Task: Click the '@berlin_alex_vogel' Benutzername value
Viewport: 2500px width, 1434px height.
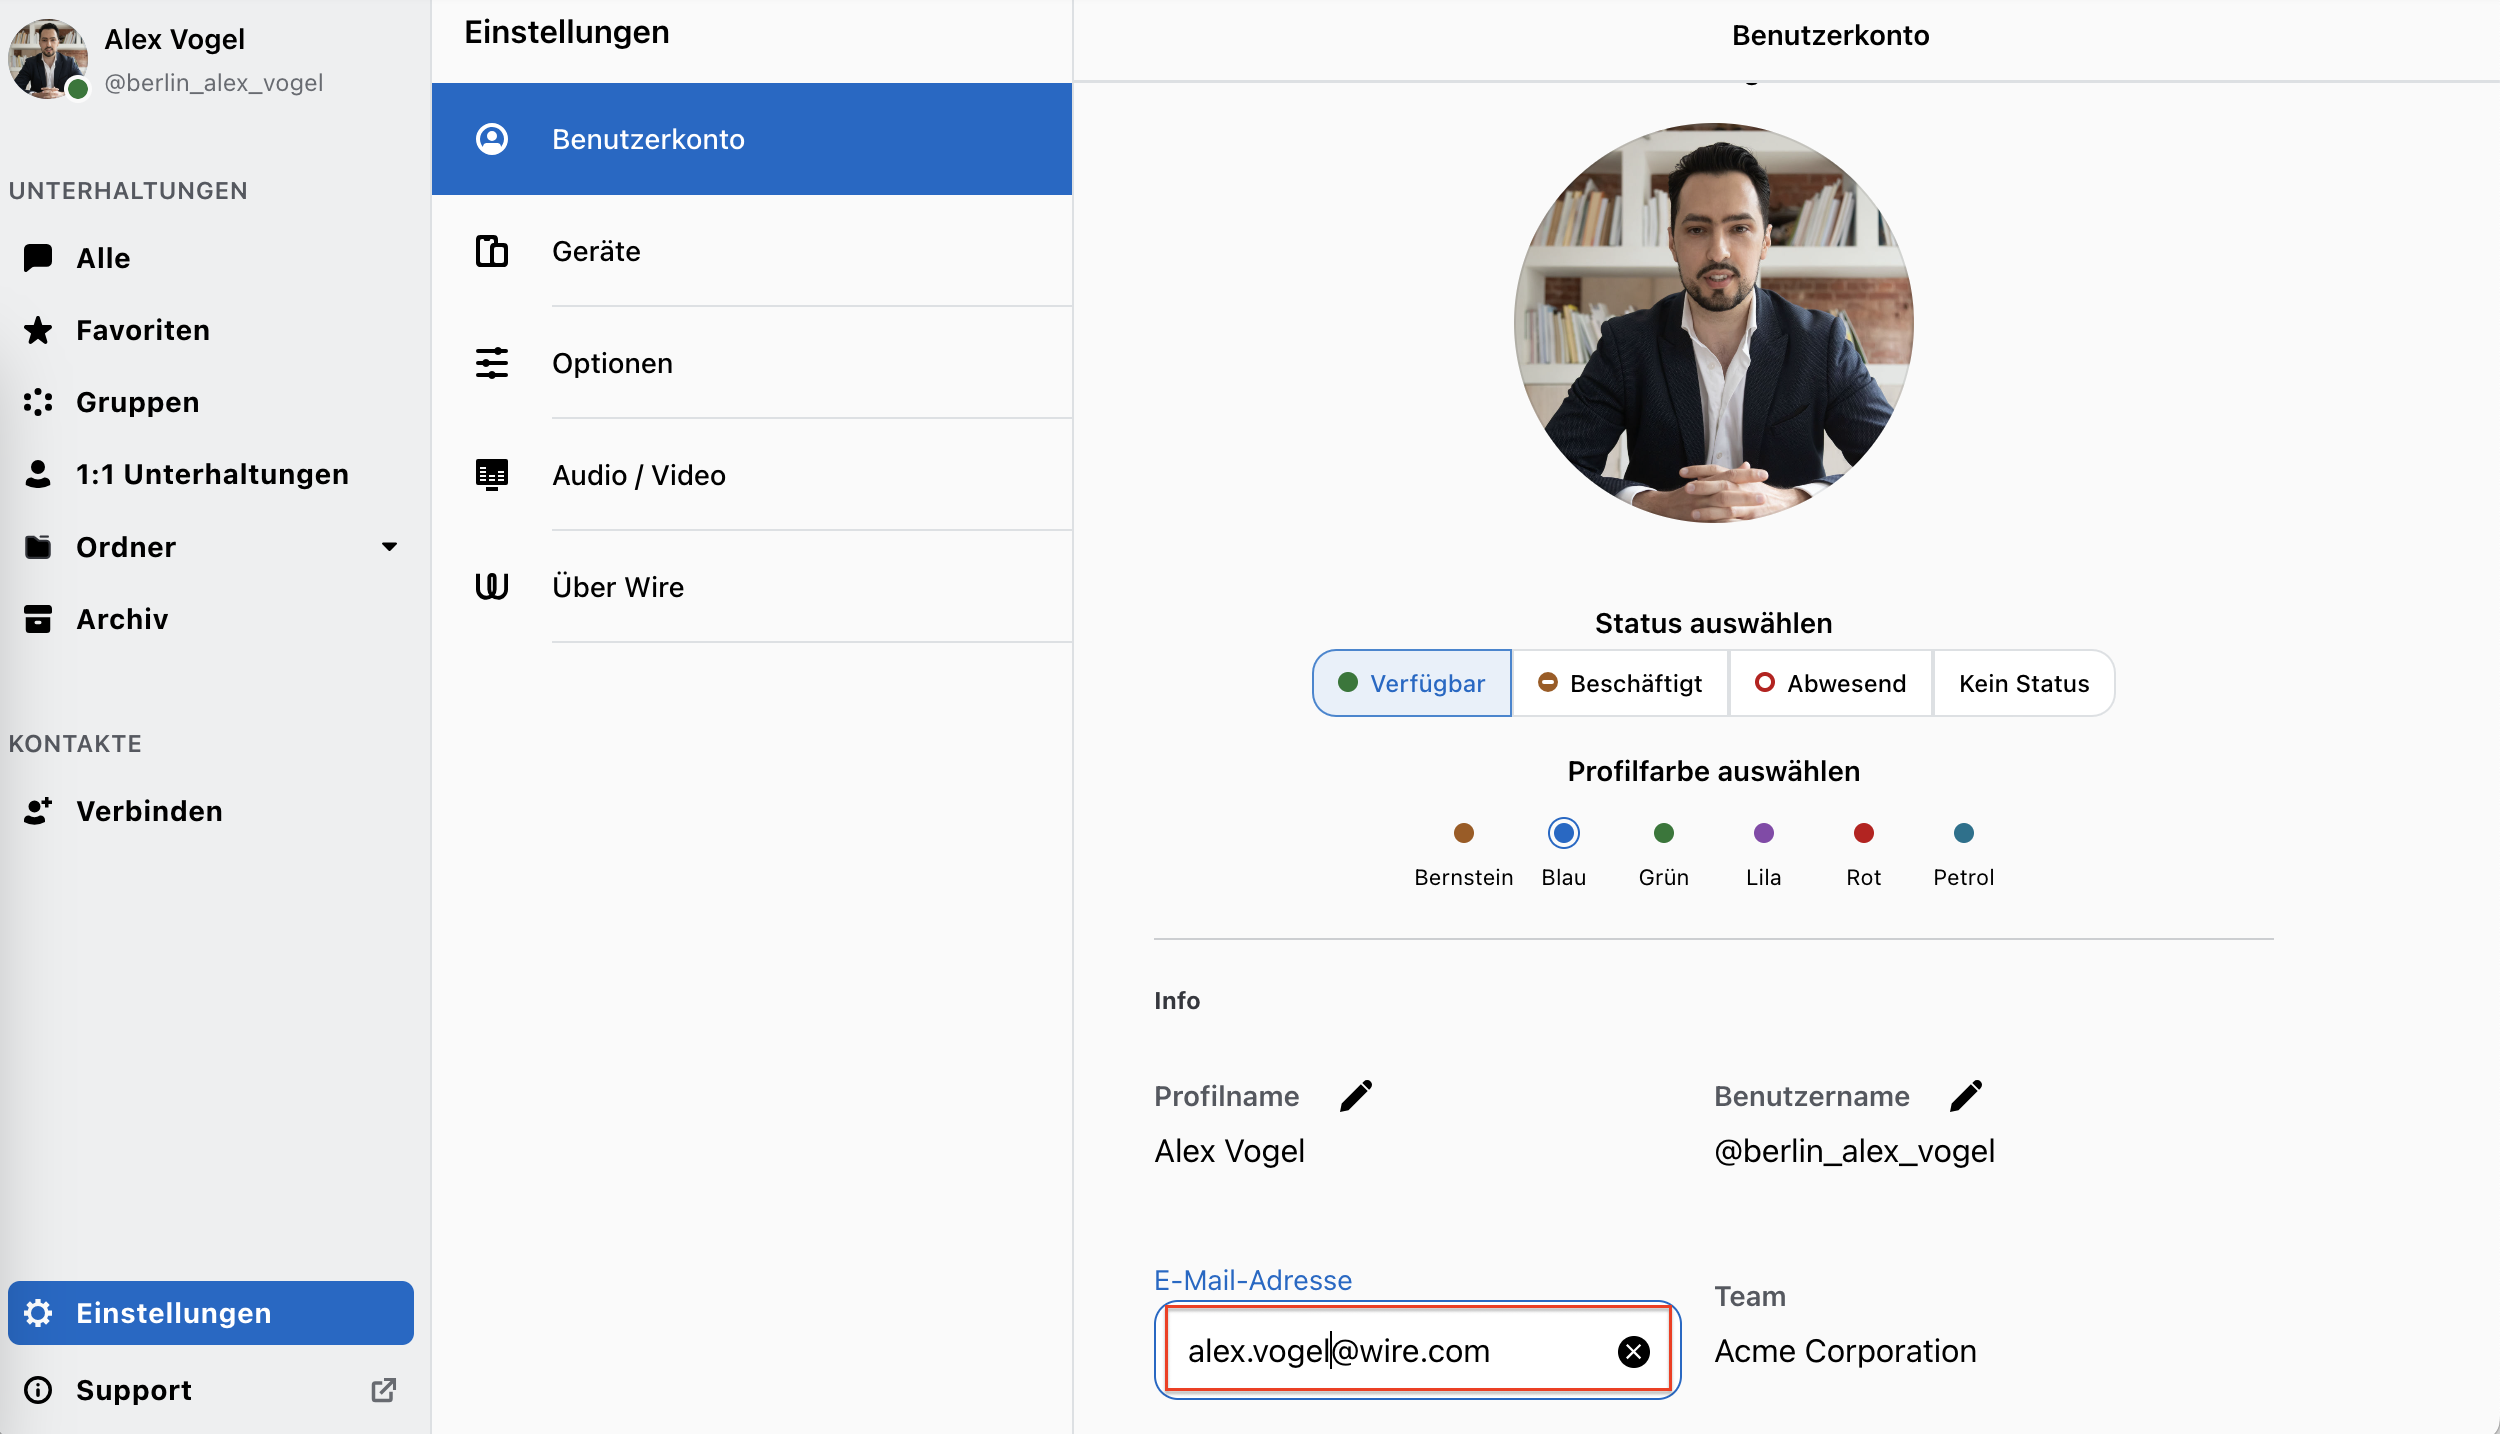Action: 1854,1151
